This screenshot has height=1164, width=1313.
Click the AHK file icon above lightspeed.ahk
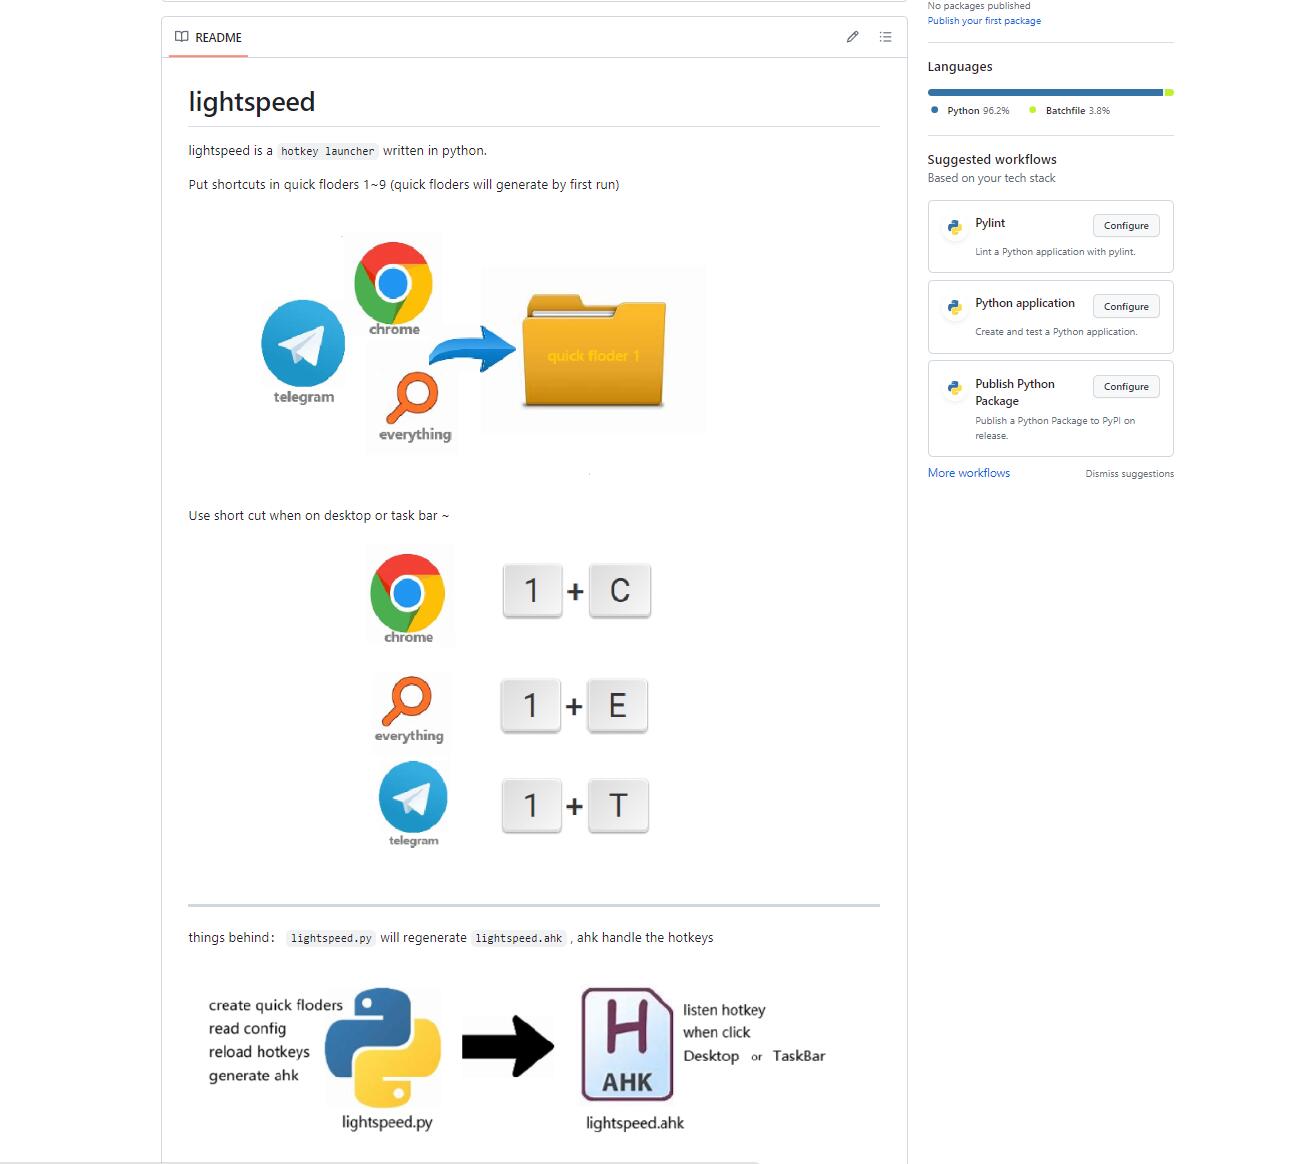pos(627,1044)
